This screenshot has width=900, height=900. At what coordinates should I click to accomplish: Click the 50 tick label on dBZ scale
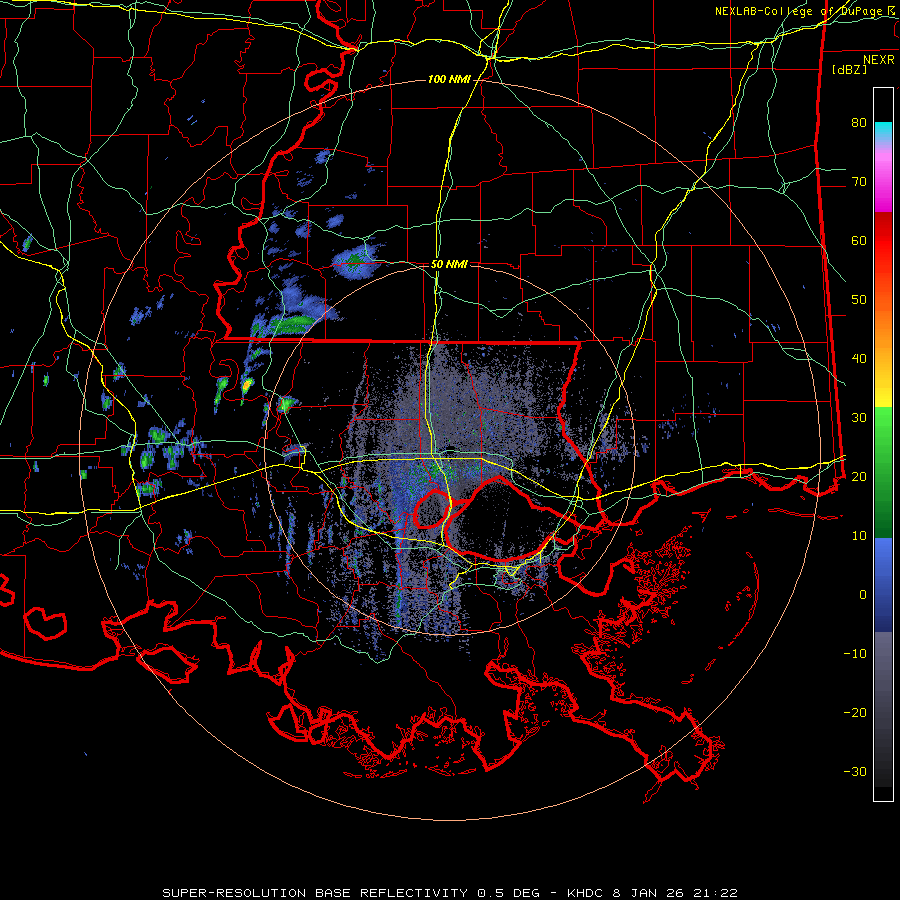(x=859, y=300)
